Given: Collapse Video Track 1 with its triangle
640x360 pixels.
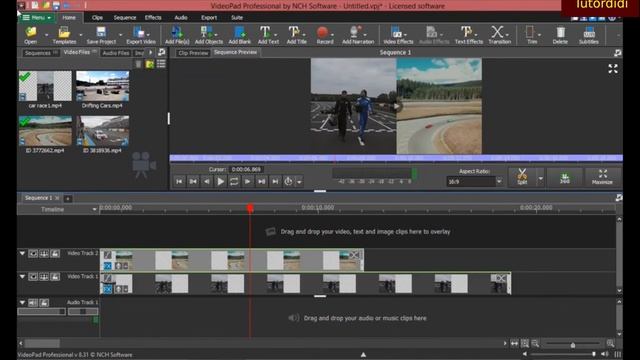Looking at the screenshot, I should pos(22,276).
